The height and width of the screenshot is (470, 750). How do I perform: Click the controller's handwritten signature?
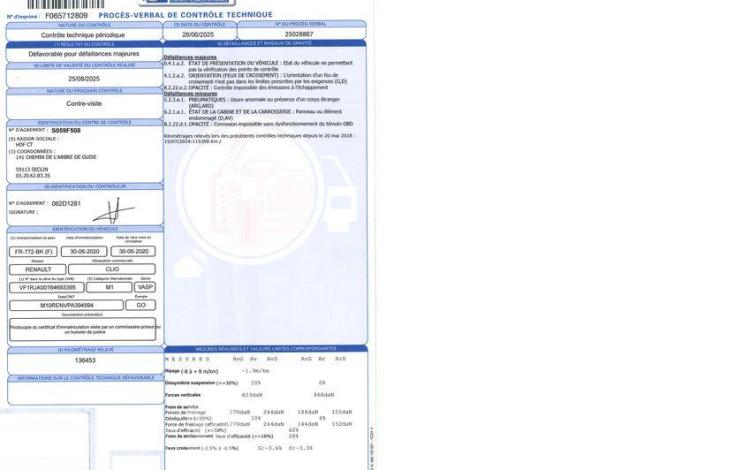pyautogui.click(x=114, y=210)
